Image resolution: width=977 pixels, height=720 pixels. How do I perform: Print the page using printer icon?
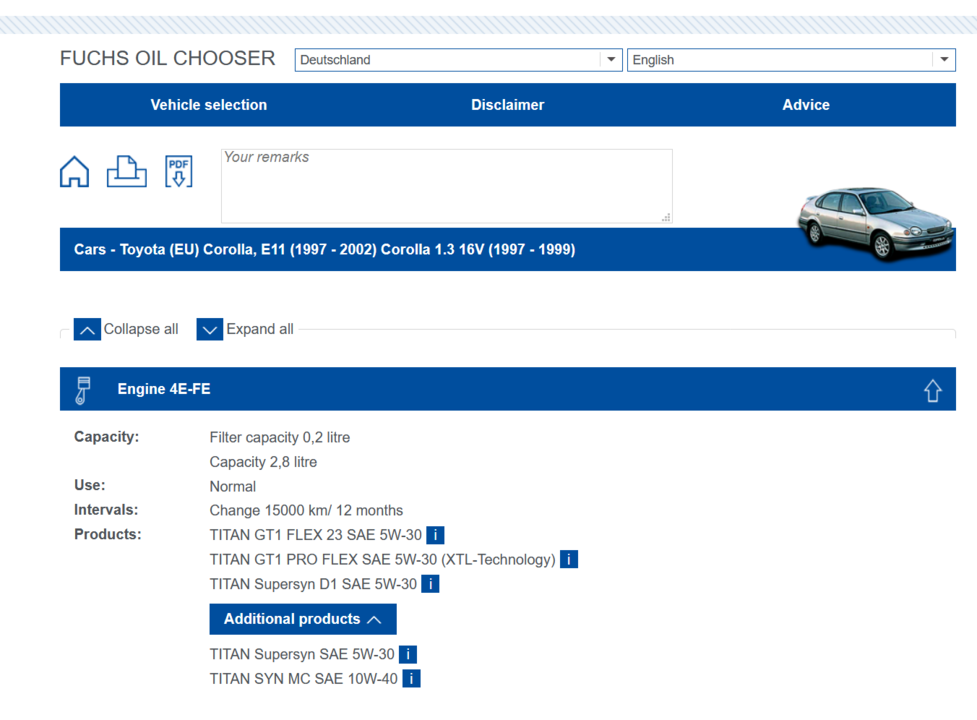(x=126, y=171)
